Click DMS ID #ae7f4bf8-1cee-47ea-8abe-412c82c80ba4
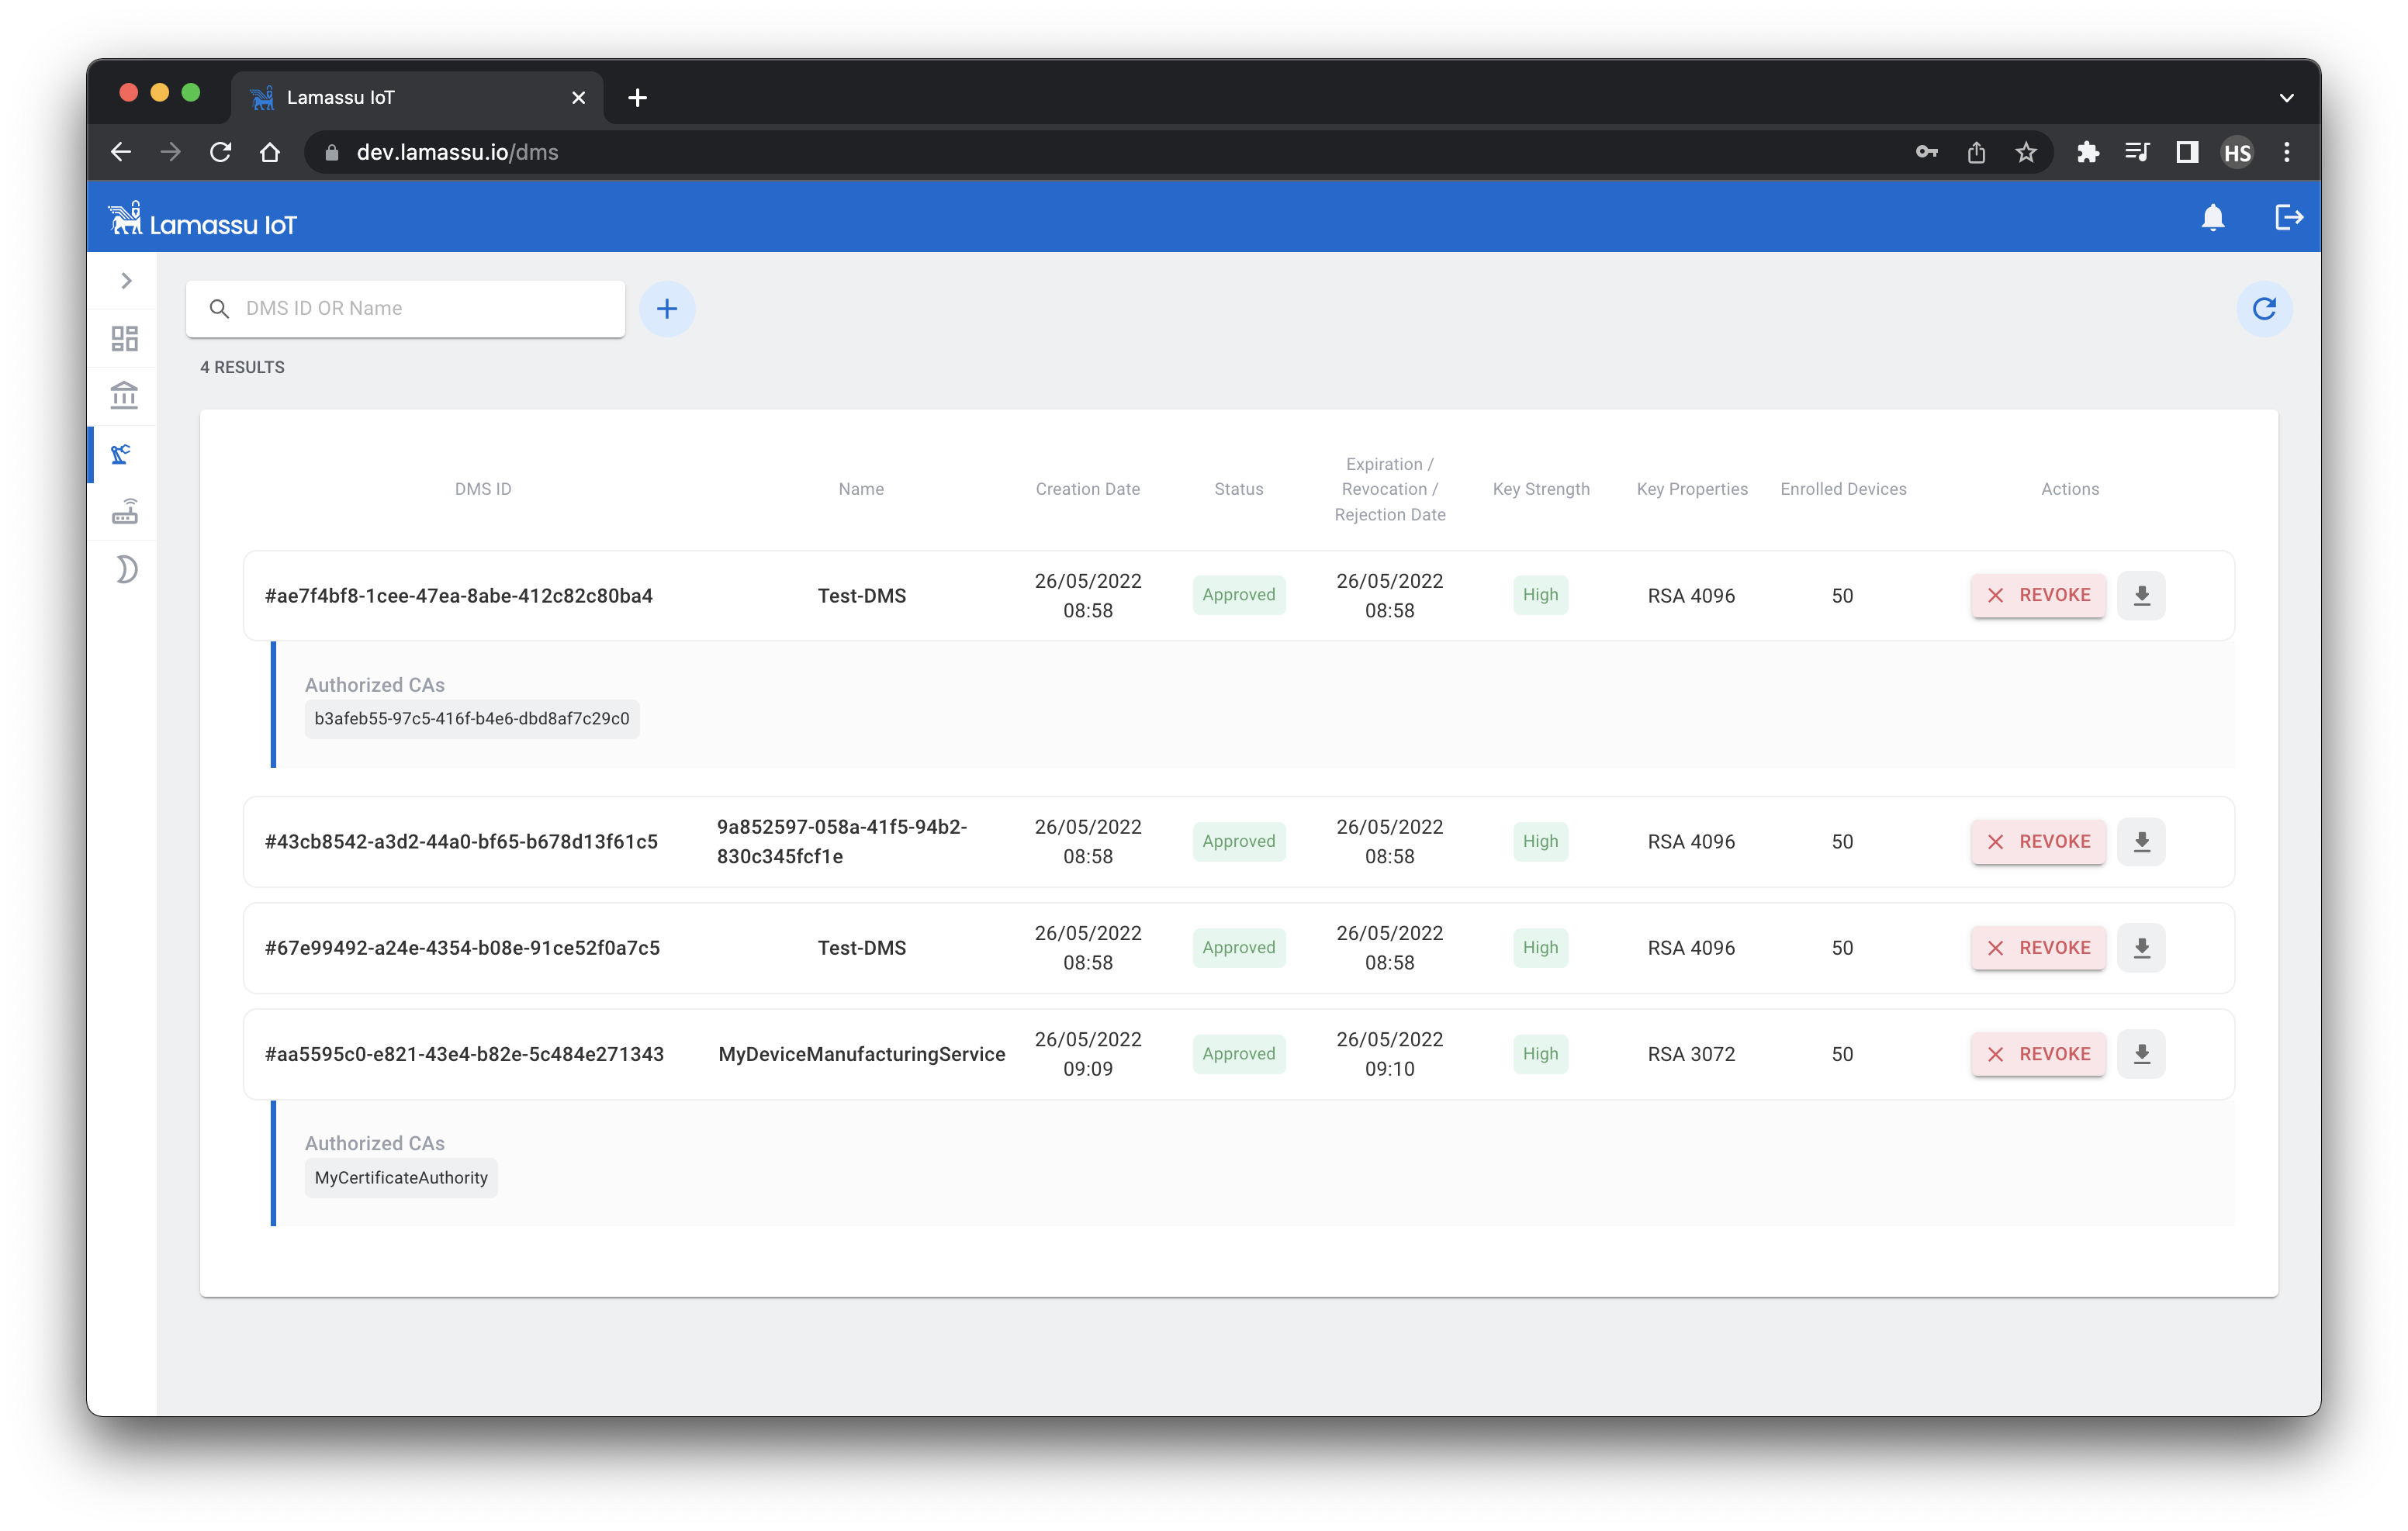The height and width of the screenshot is (1531, 2408). 459,596
